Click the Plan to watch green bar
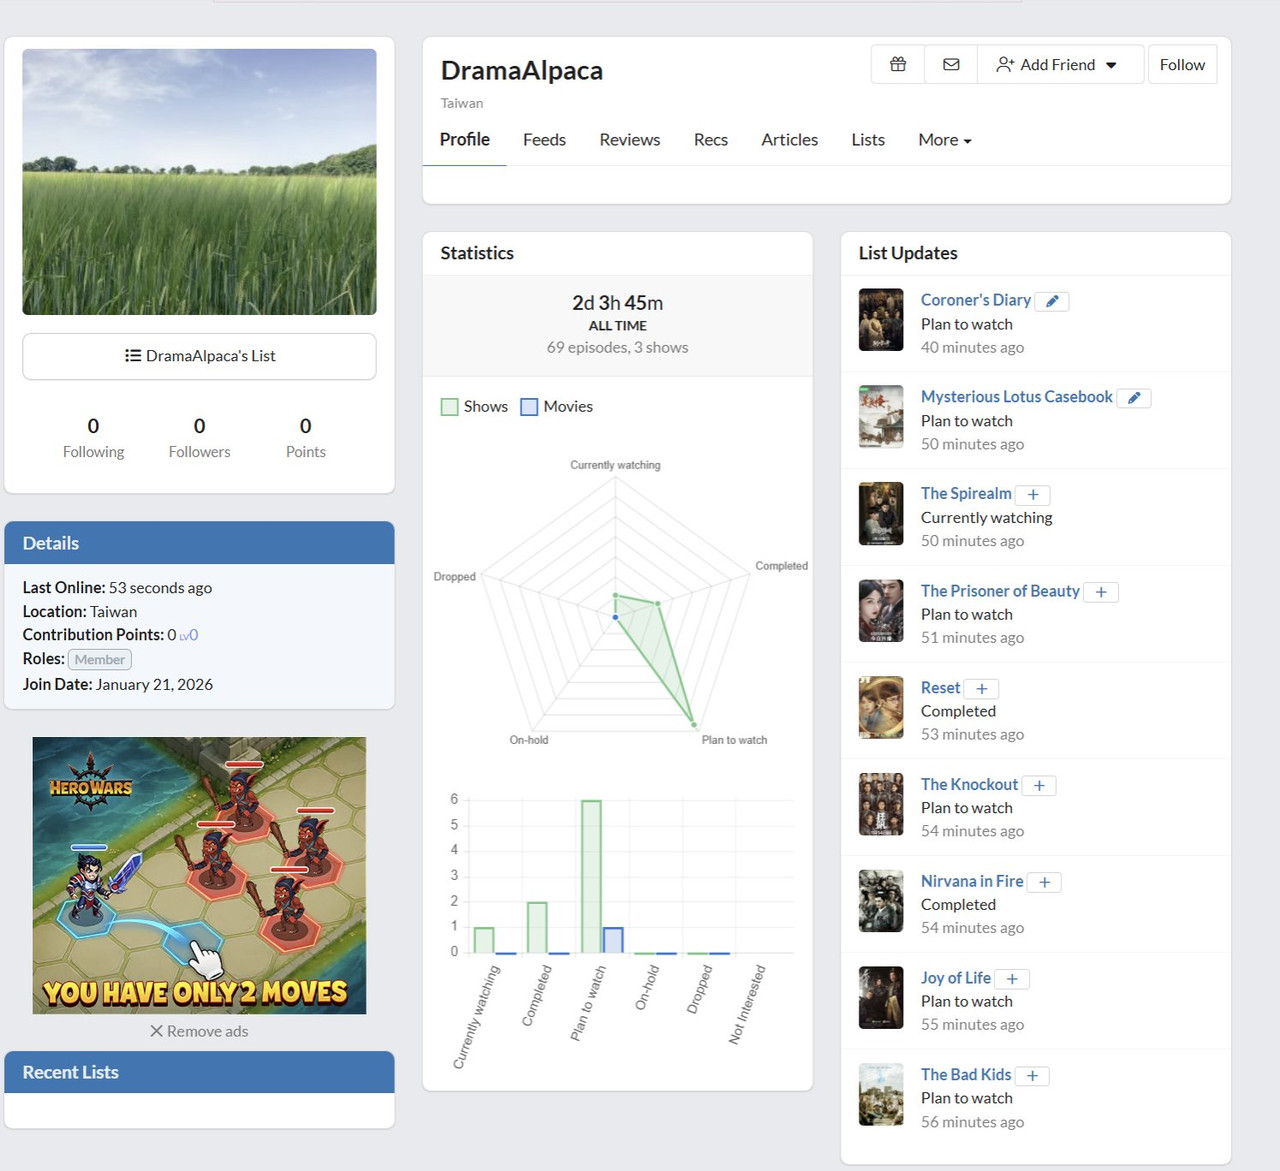Image resolution: width=1280 pixels, height=1171 pixels. tap(591, 877)
